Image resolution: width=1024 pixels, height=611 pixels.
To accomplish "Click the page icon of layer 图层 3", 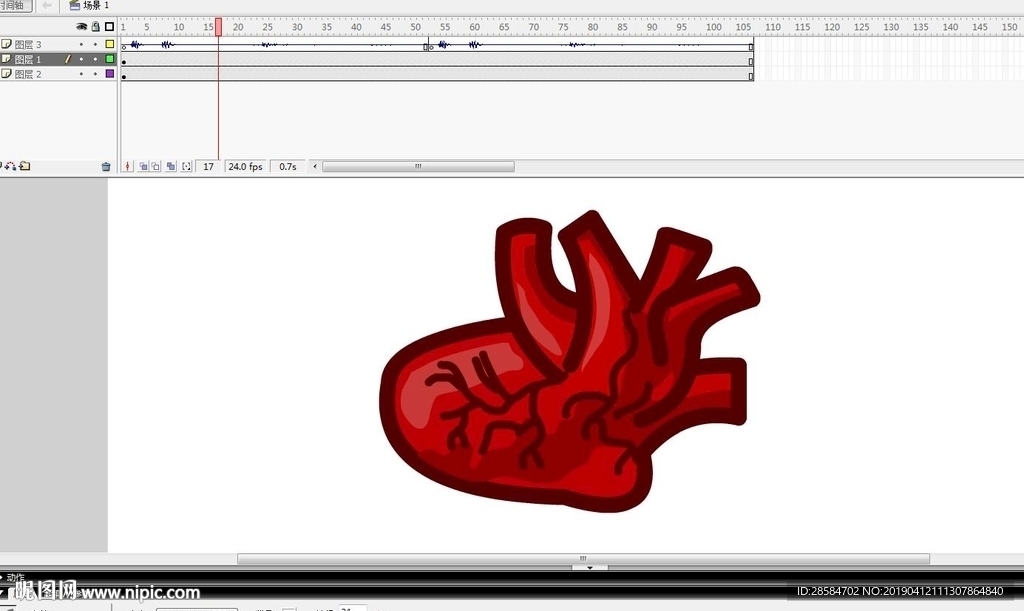I will [x=6, y=44].
